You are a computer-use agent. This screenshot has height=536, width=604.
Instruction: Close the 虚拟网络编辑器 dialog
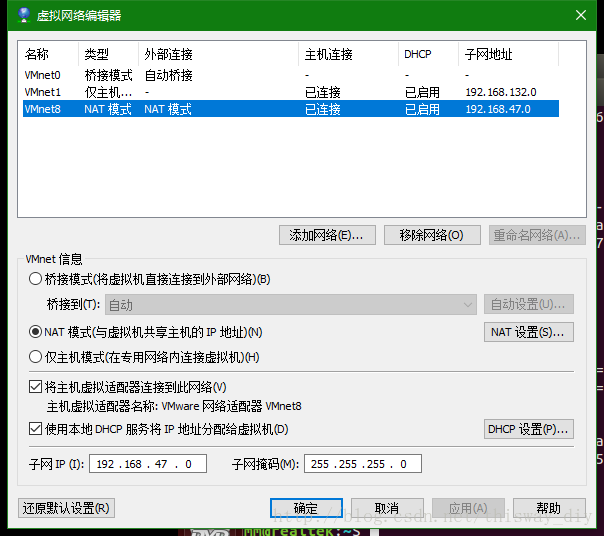click(581, 15)
